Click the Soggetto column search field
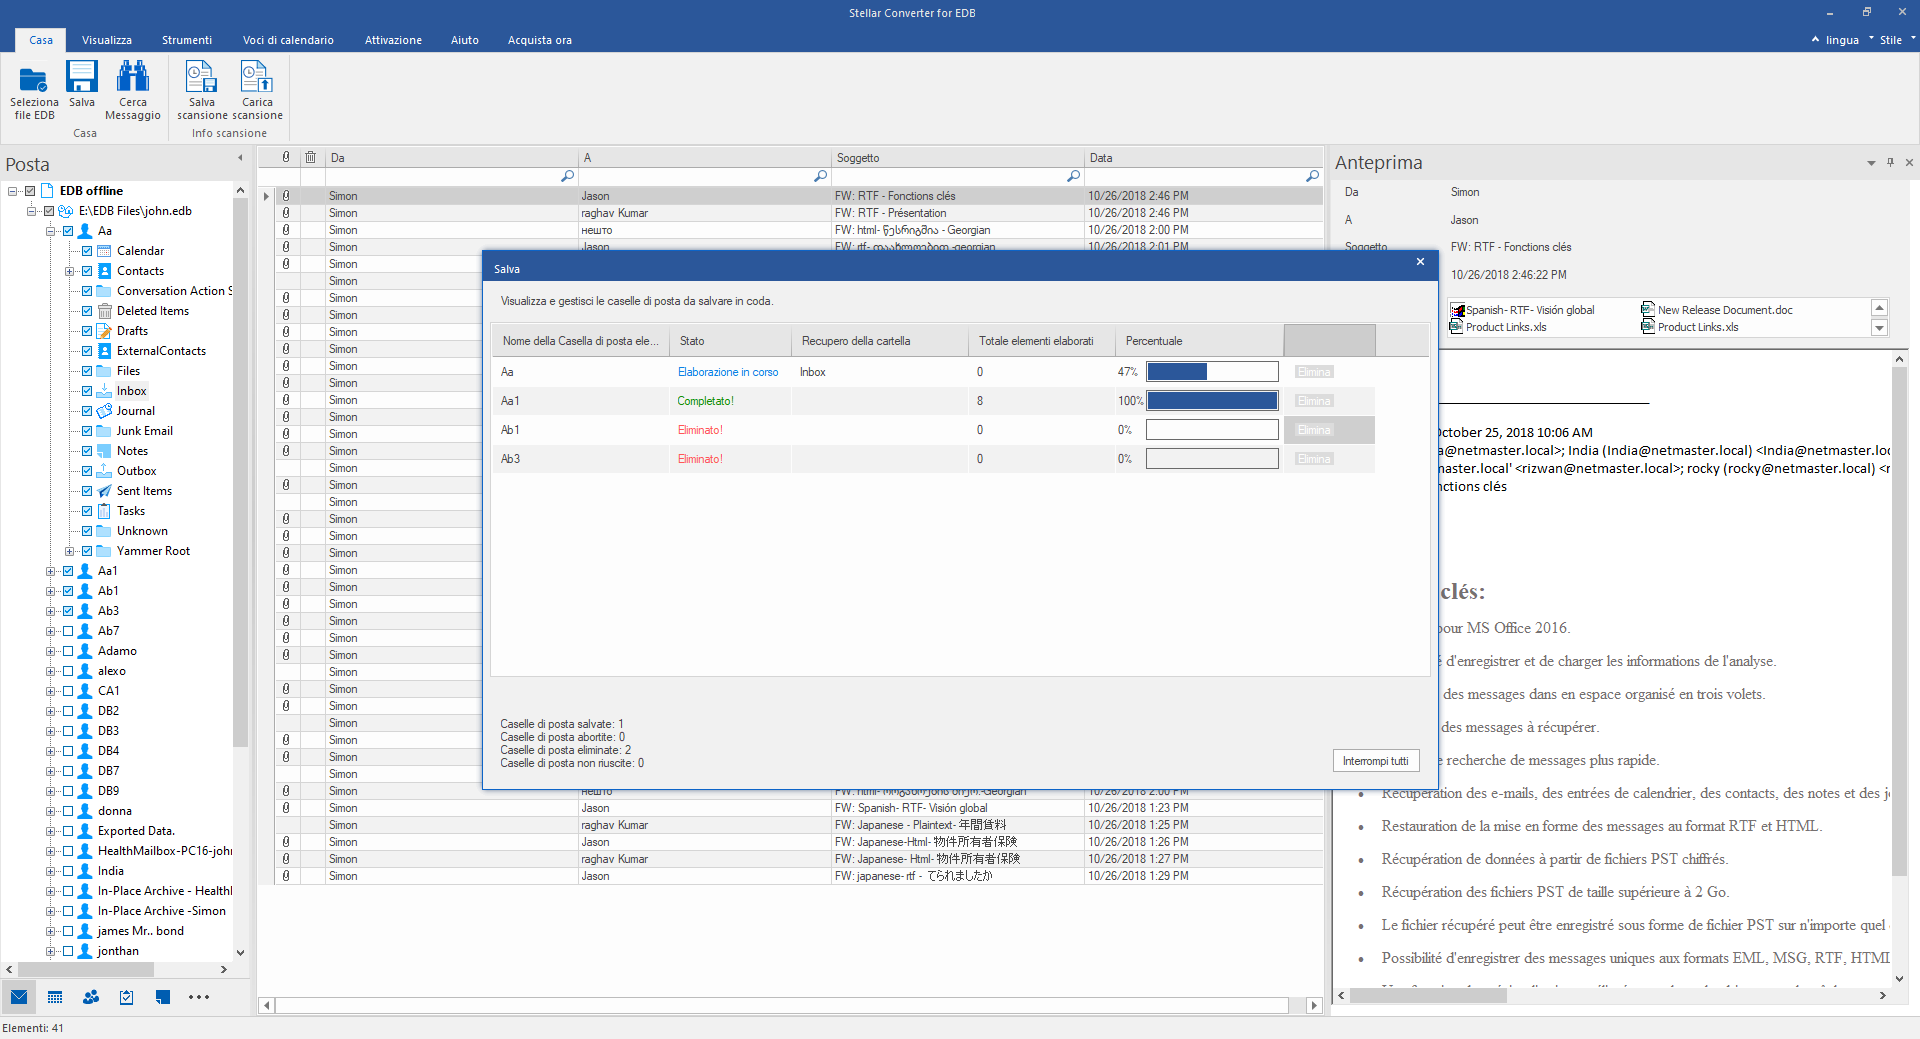1920x1039 pixels. tap(950, 176)
